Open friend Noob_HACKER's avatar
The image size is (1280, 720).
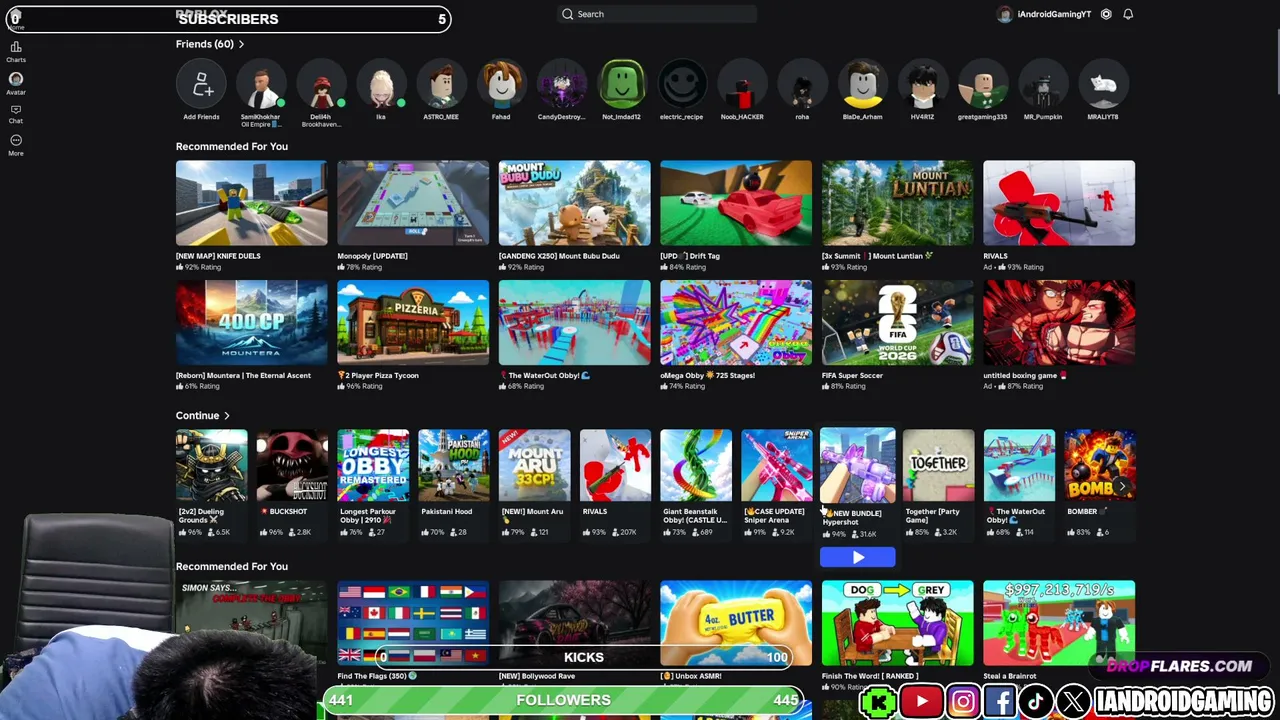click(742, 85)
